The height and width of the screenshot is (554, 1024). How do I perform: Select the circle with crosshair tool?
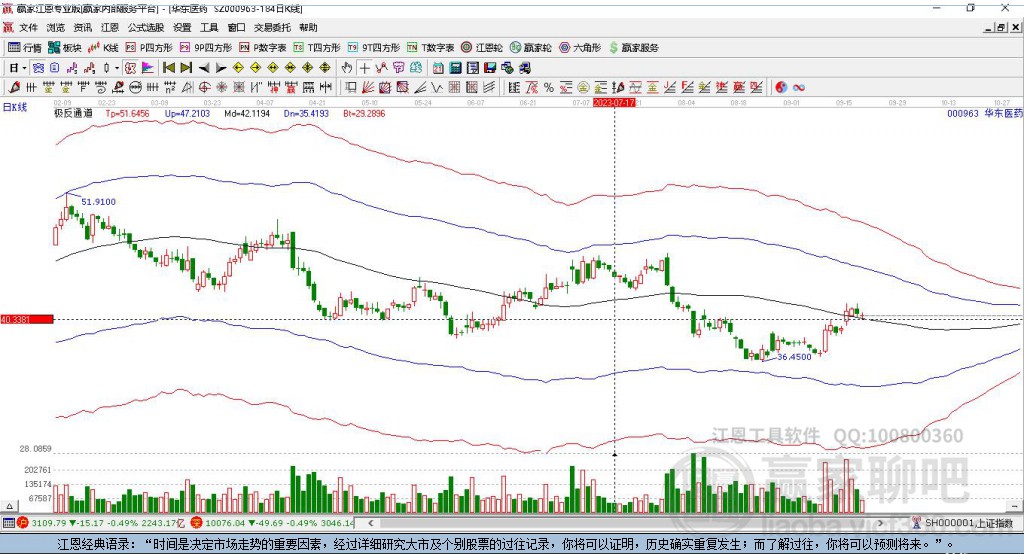[x=204, y=88]
